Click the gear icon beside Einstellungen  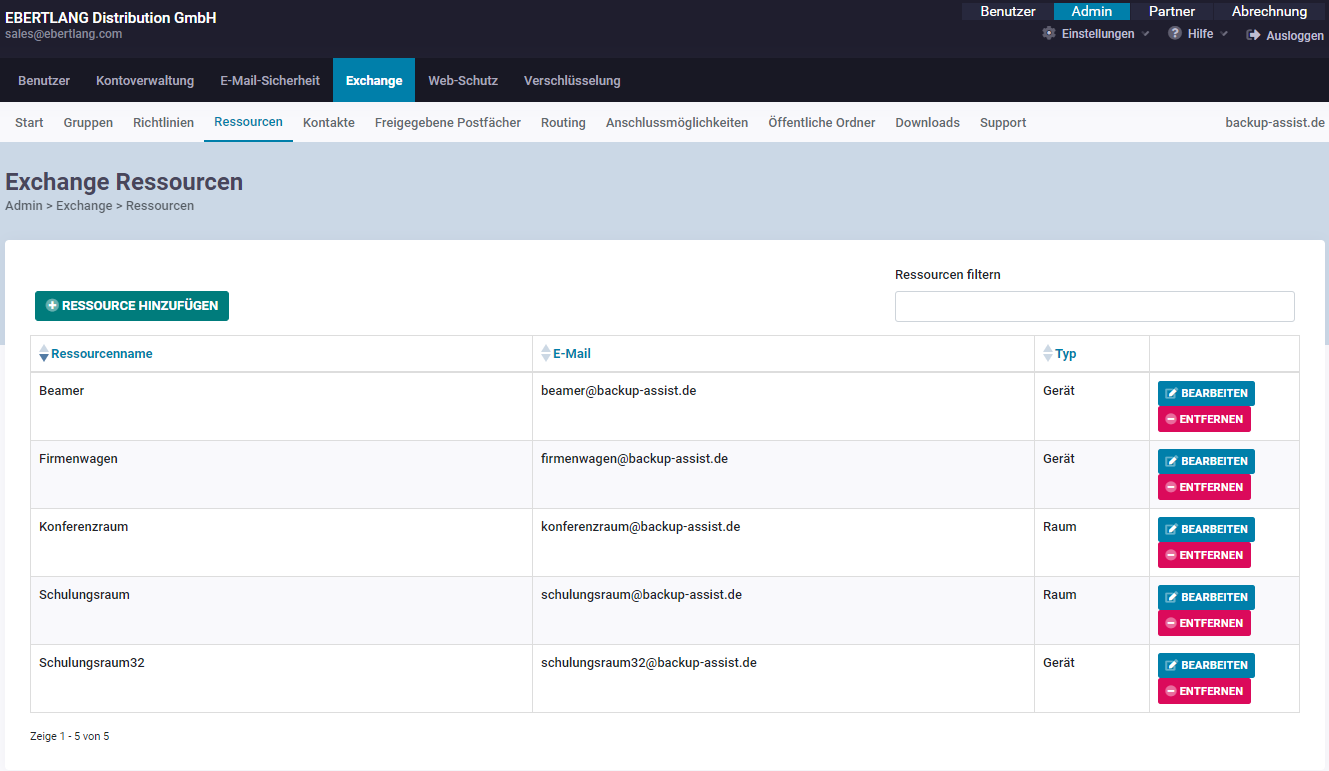1049,34
